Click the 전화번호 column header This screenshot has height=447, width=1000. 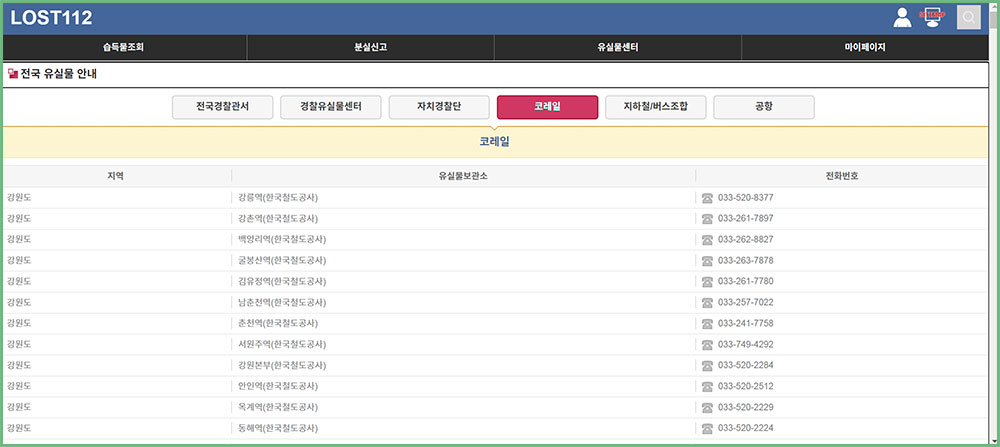tap(842, 176)
